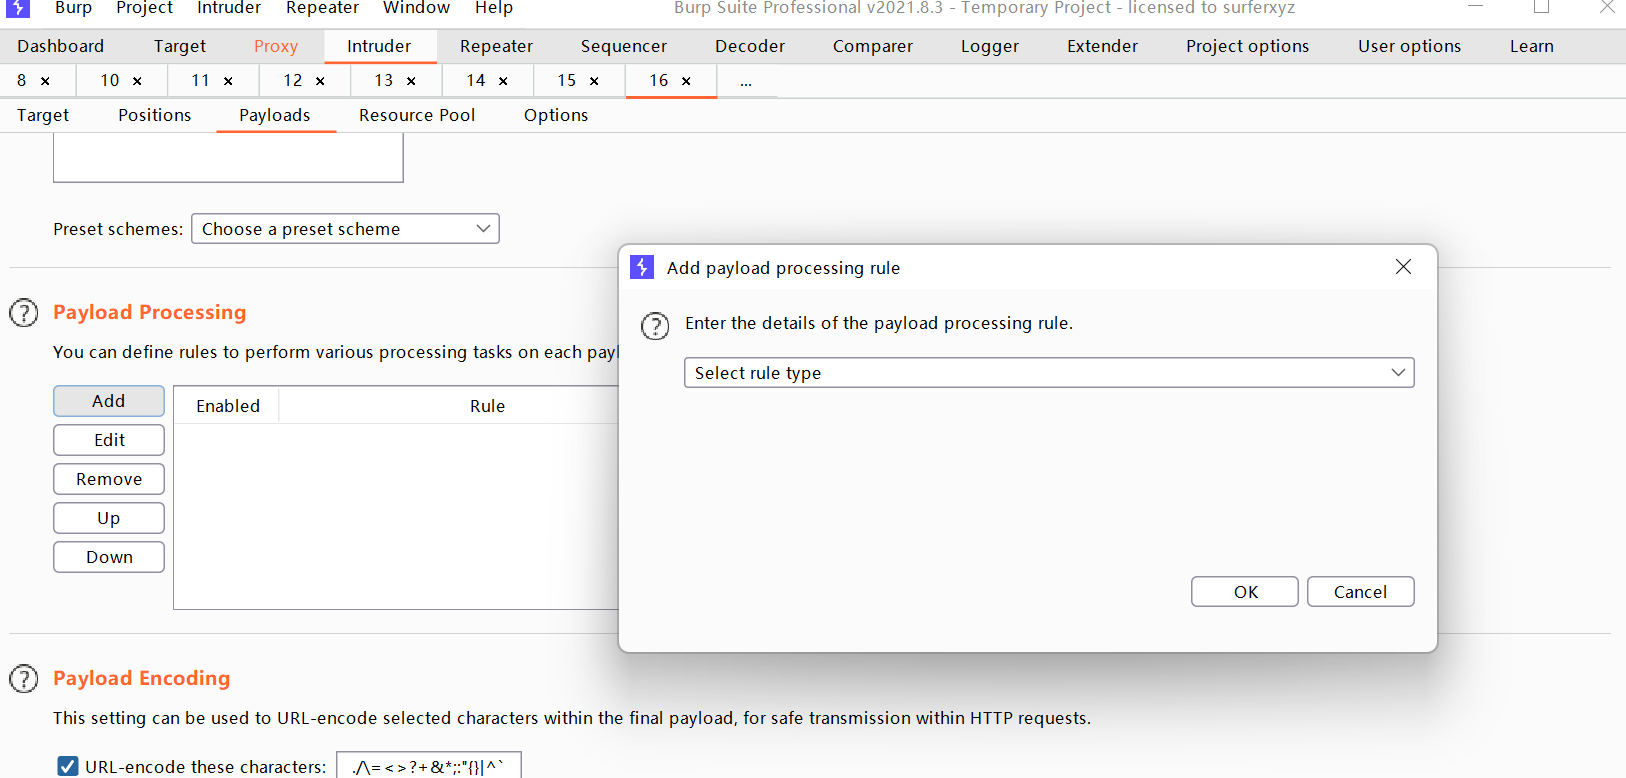Viewport: 1626px width, 778px height.
Task: Close the Add payload processing rule dialog
Action: pos(1403,266)
